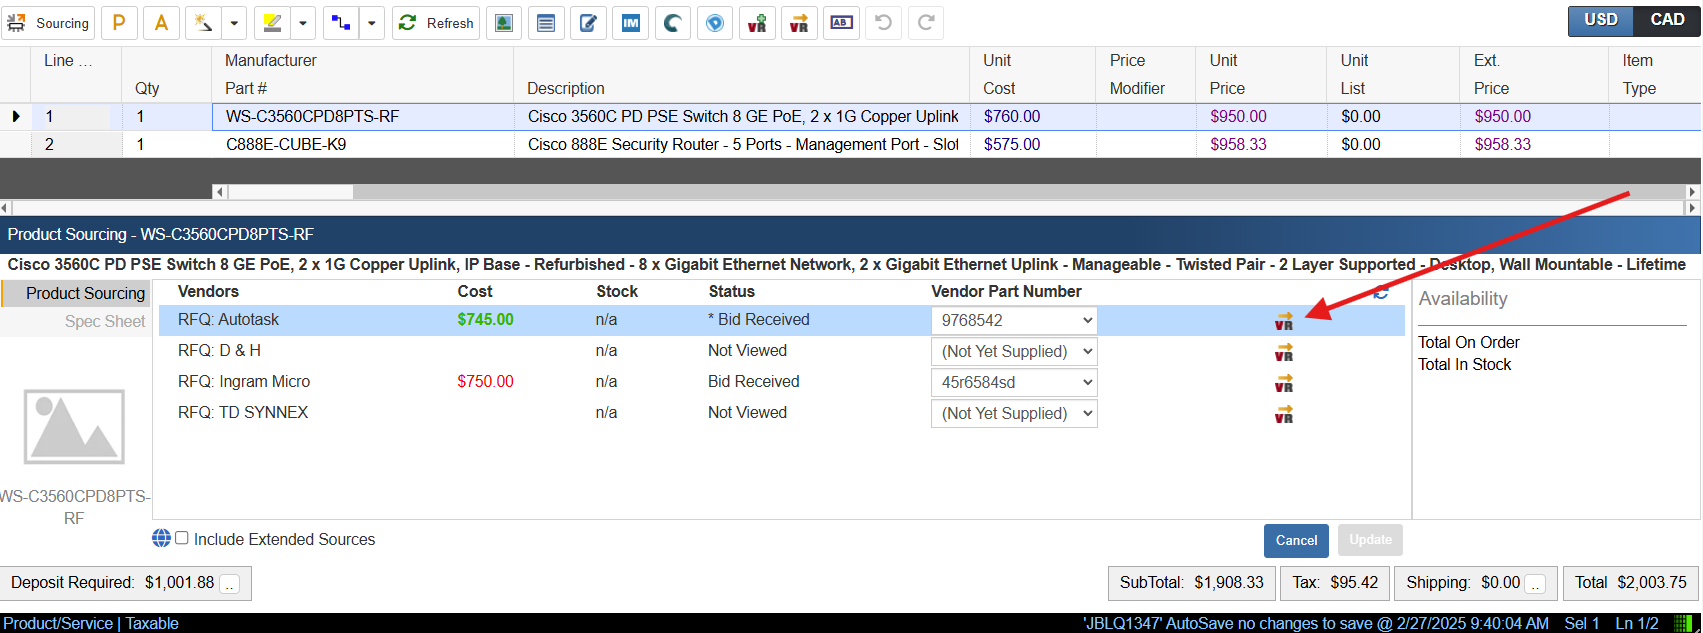
Task: Click the Cancel button
Action: pyautogui.click(x=1296, y=540)
